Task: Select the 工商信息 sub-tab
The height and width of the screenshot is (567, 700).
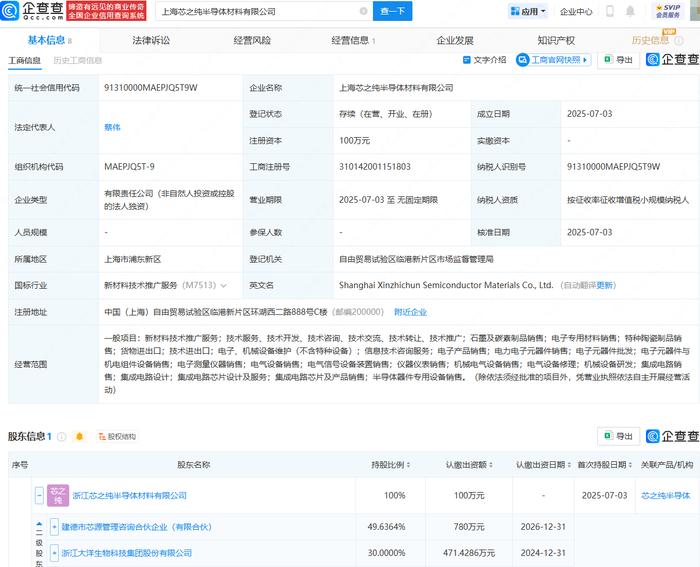Action: 25,60
